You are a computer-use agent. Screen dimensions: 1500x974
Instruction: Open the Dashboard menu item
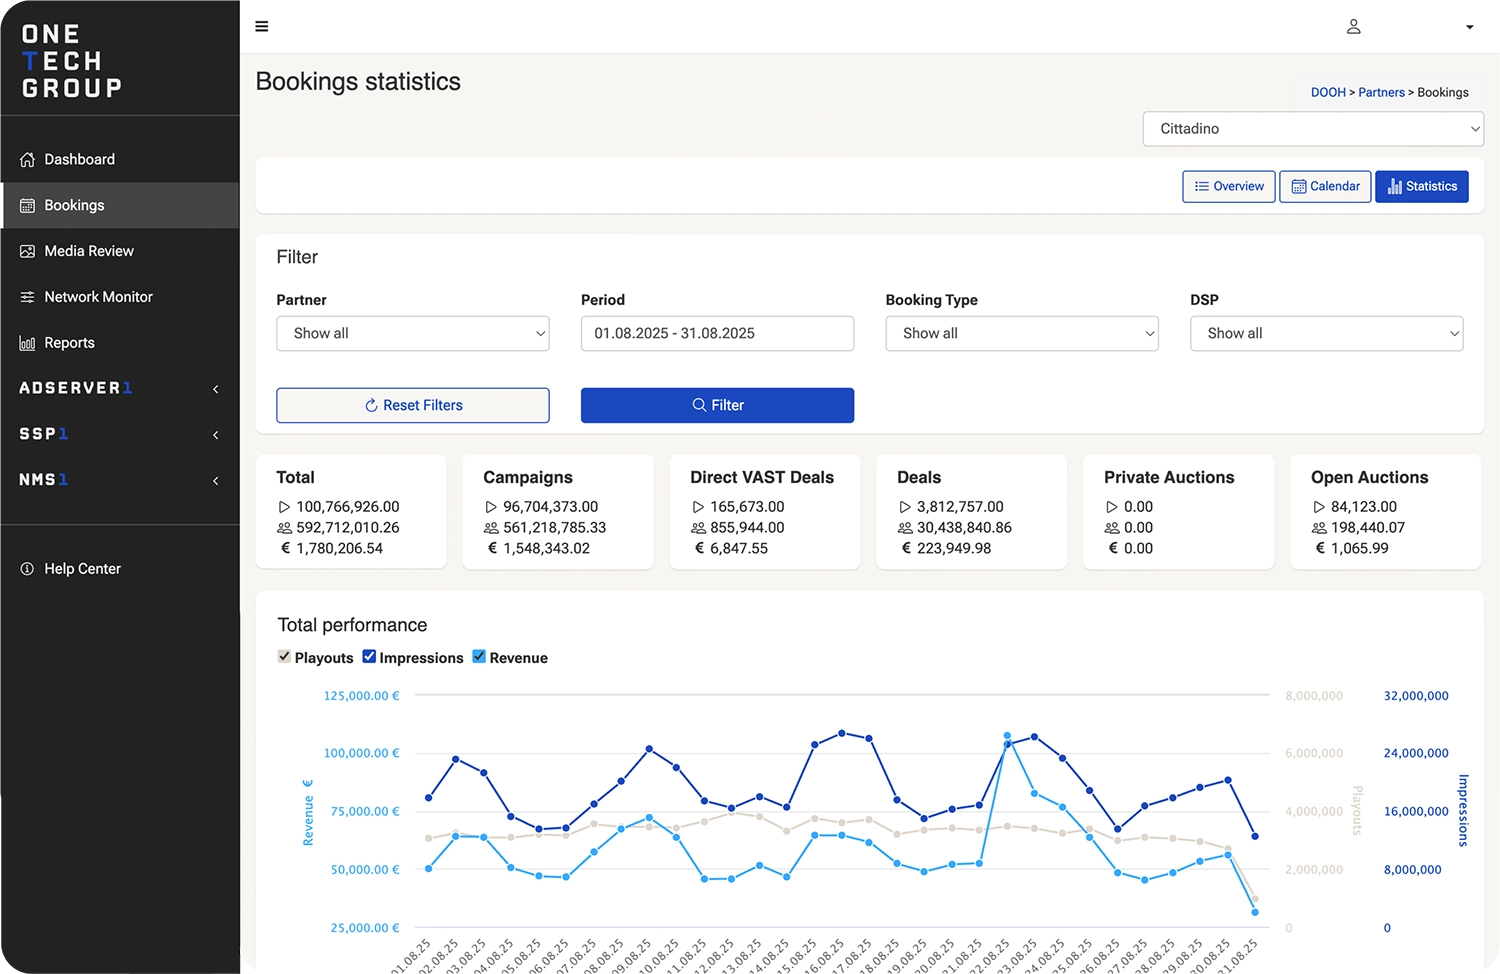(x=120, y=160)
